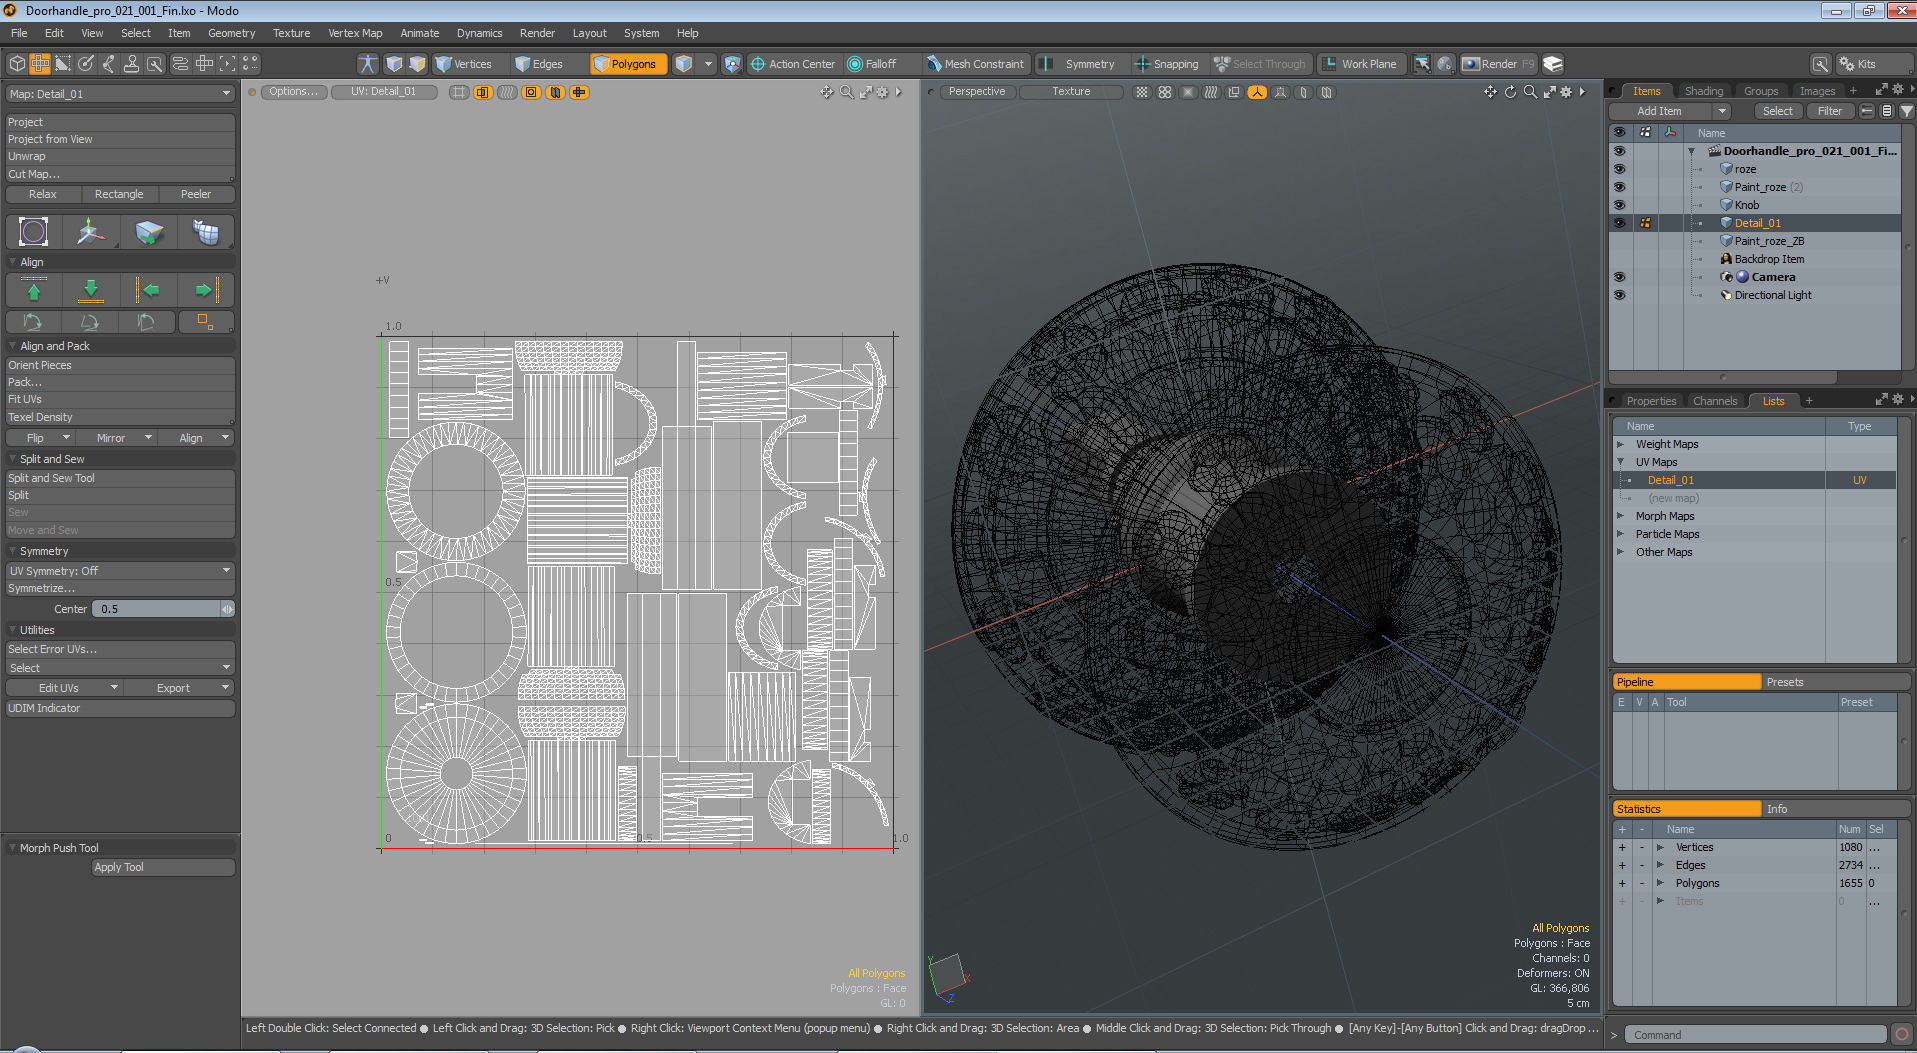Click the record button beside Command field

pos(1902,1035)
